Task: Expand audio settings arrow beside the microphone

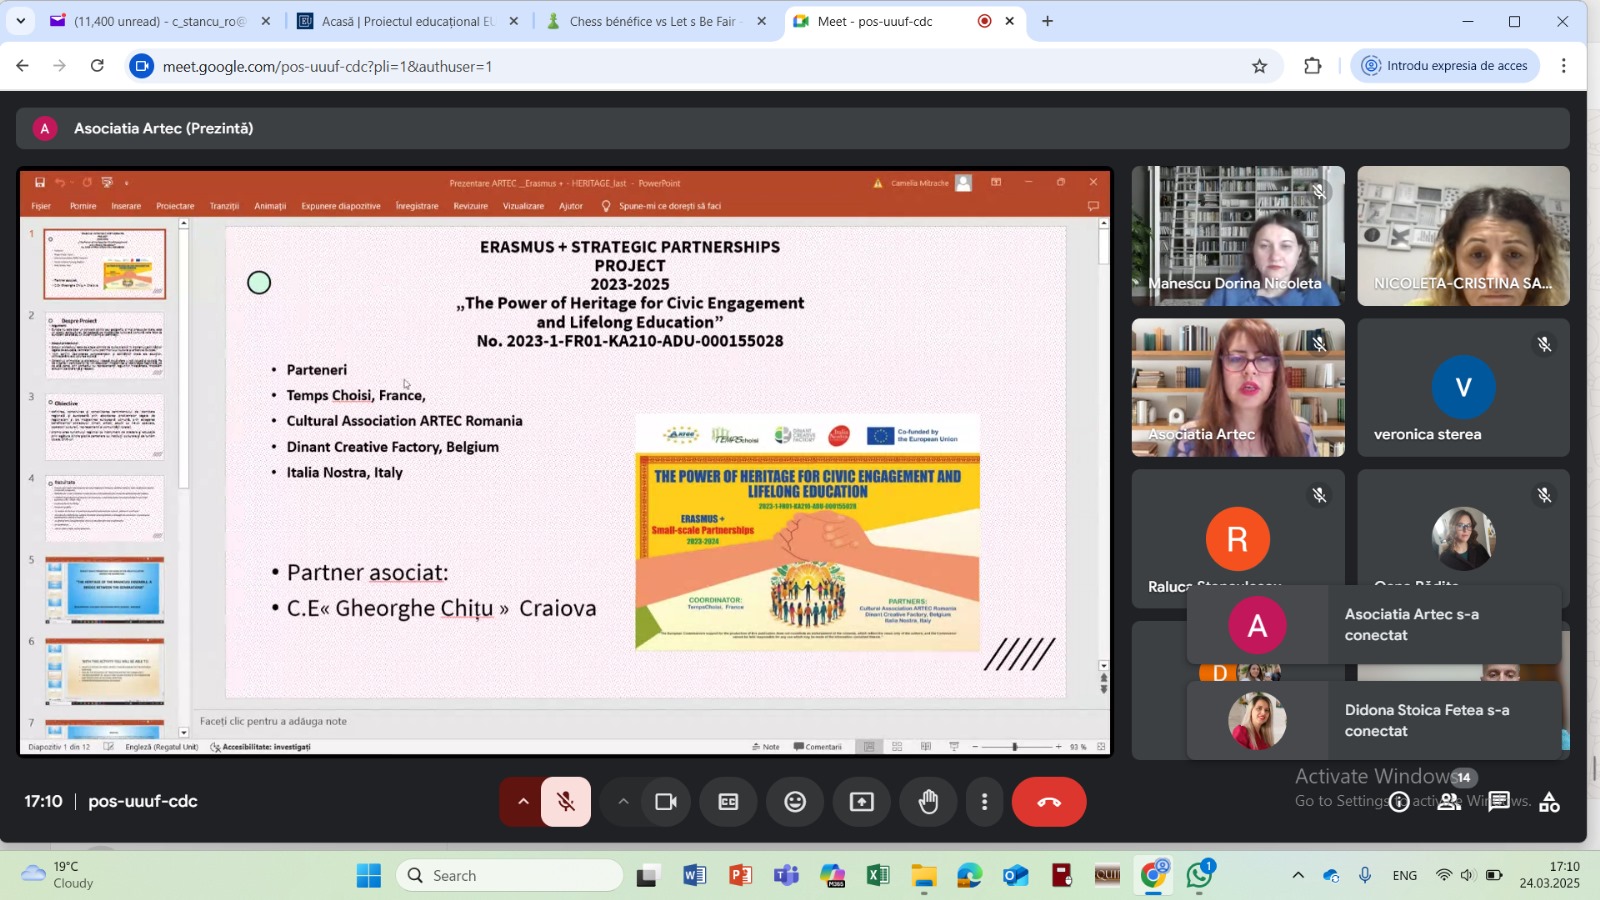Action: point(522,802)
